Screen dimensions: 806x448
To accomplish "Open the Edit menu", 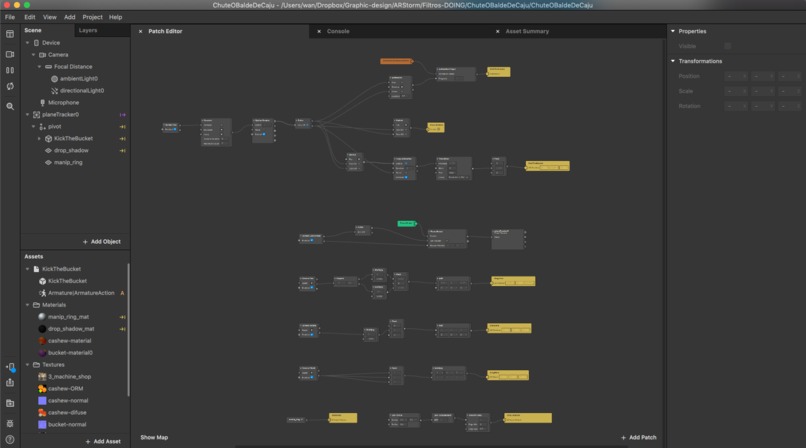I will (x=30, y=17).
